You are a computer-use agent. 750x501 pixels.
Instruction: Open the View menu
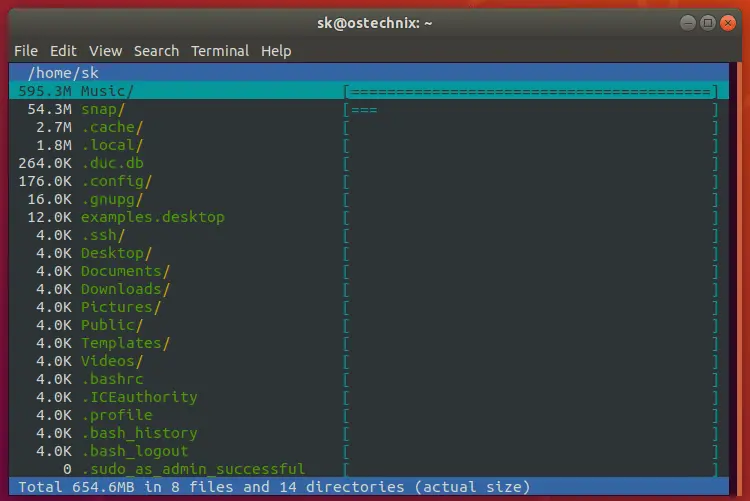pos(105,51)
